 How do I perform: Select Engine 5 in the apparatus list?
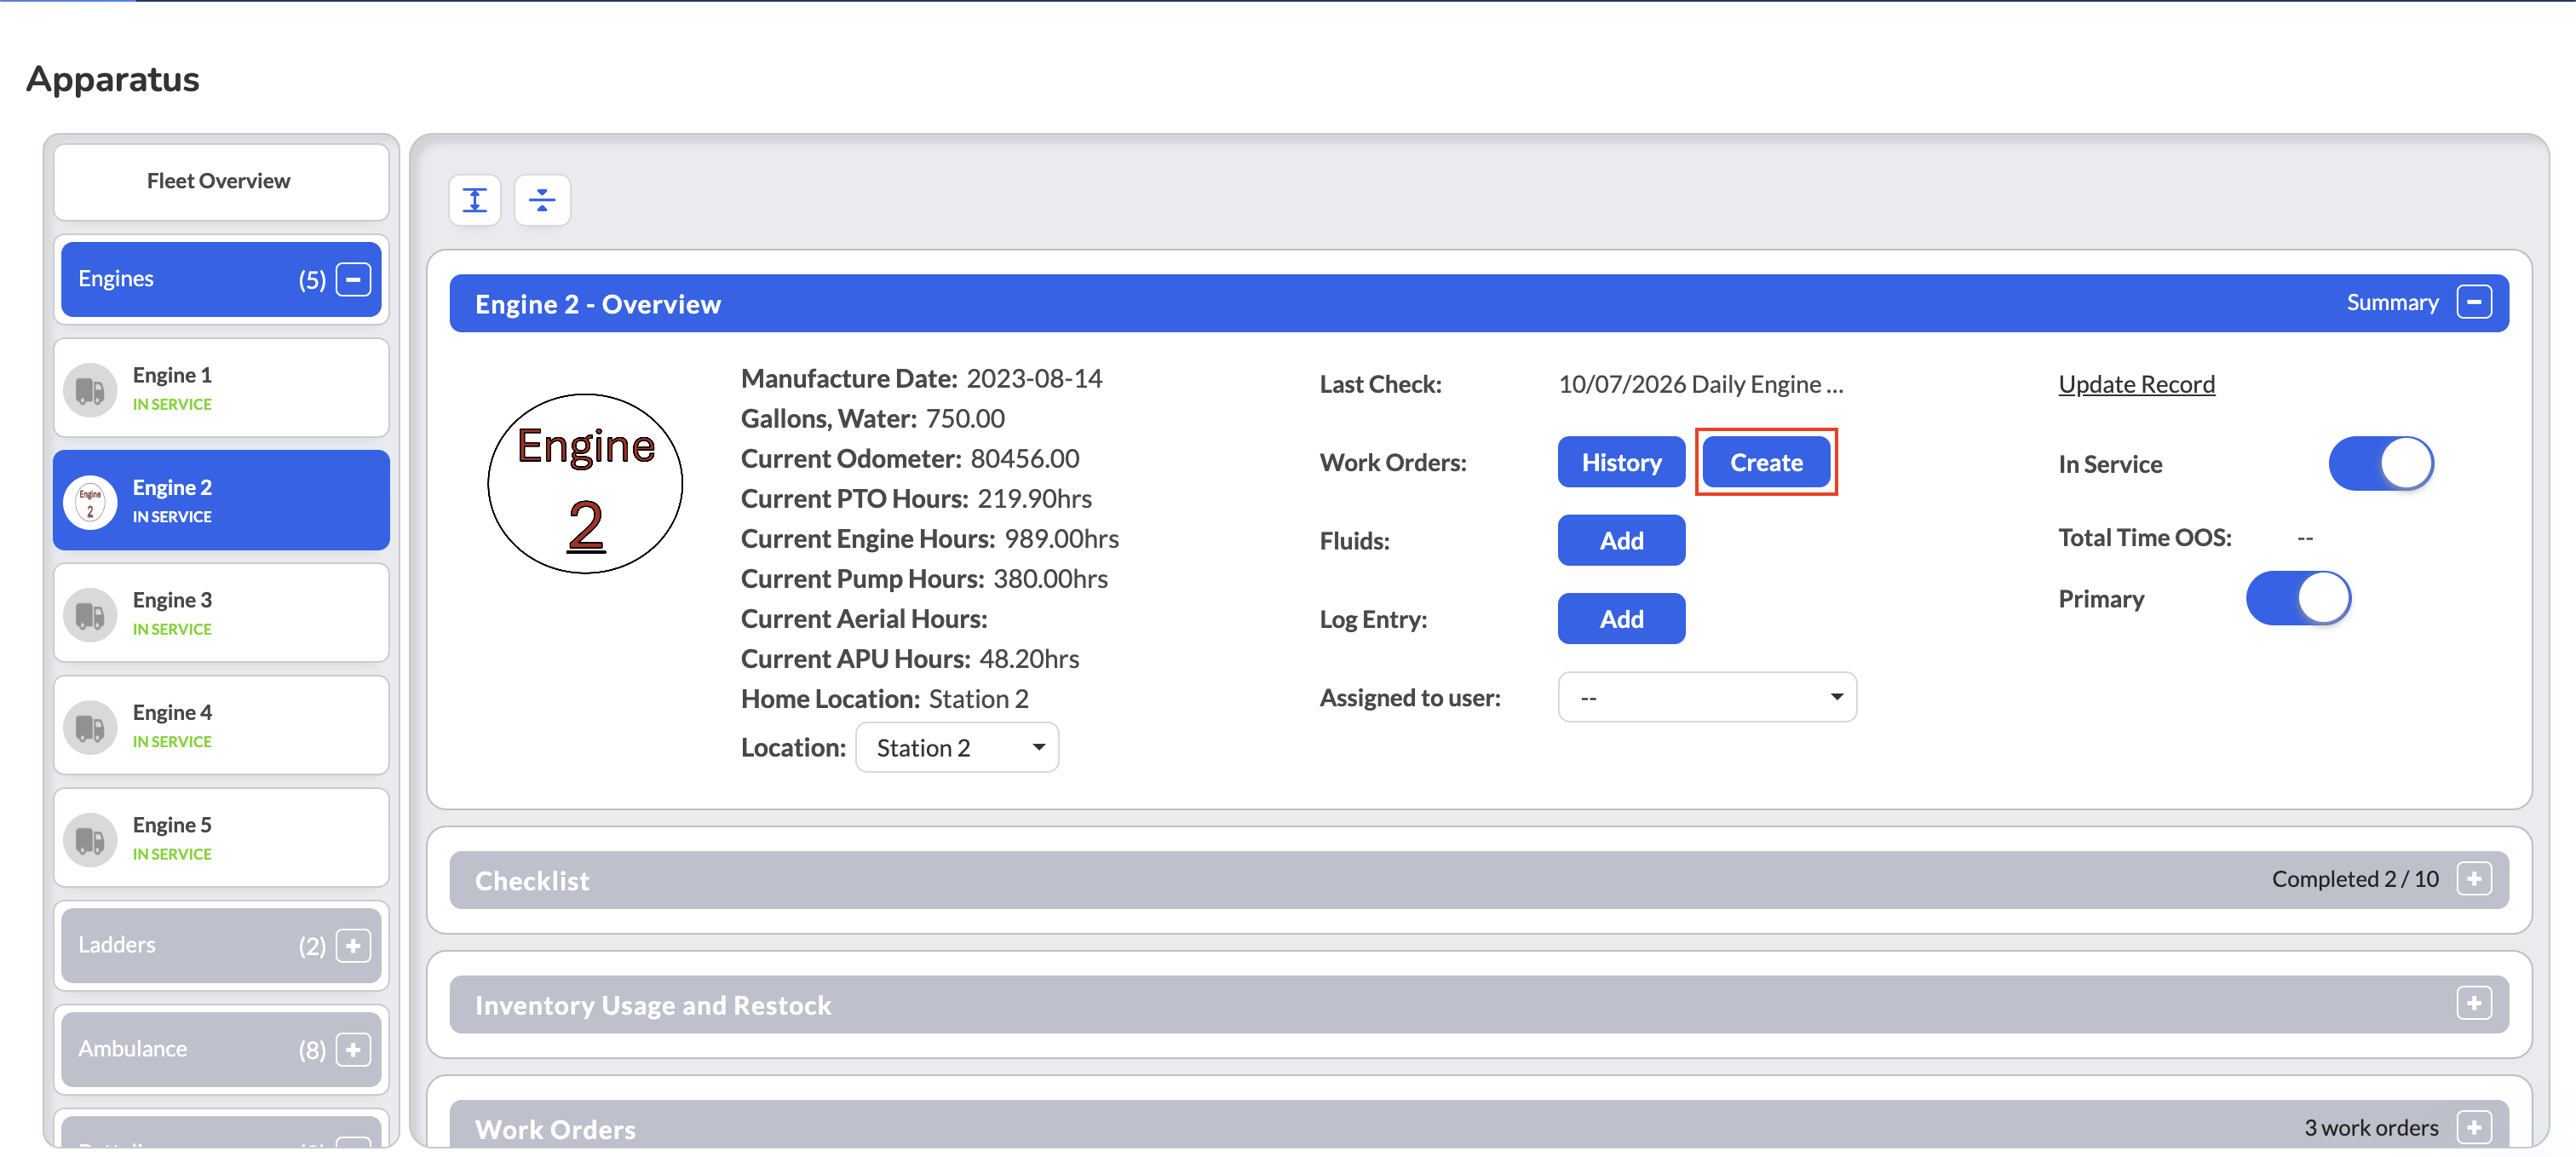(x=221, y=838)
